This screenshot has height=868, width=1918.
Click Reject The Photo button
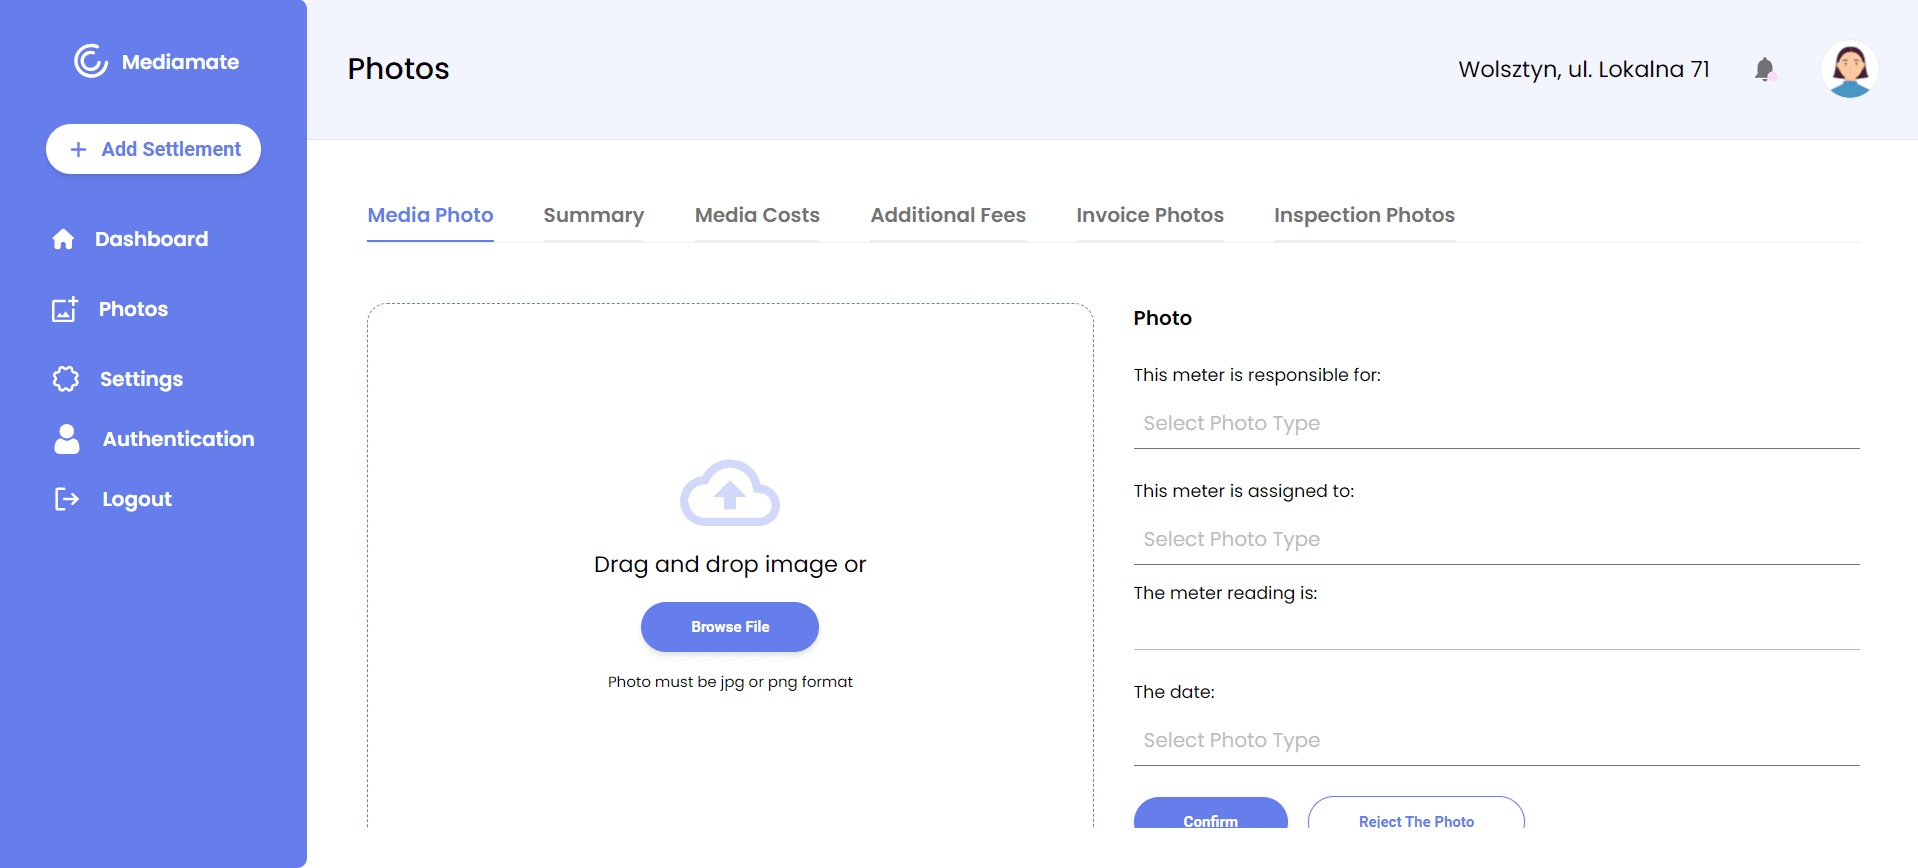point(1416,814)
